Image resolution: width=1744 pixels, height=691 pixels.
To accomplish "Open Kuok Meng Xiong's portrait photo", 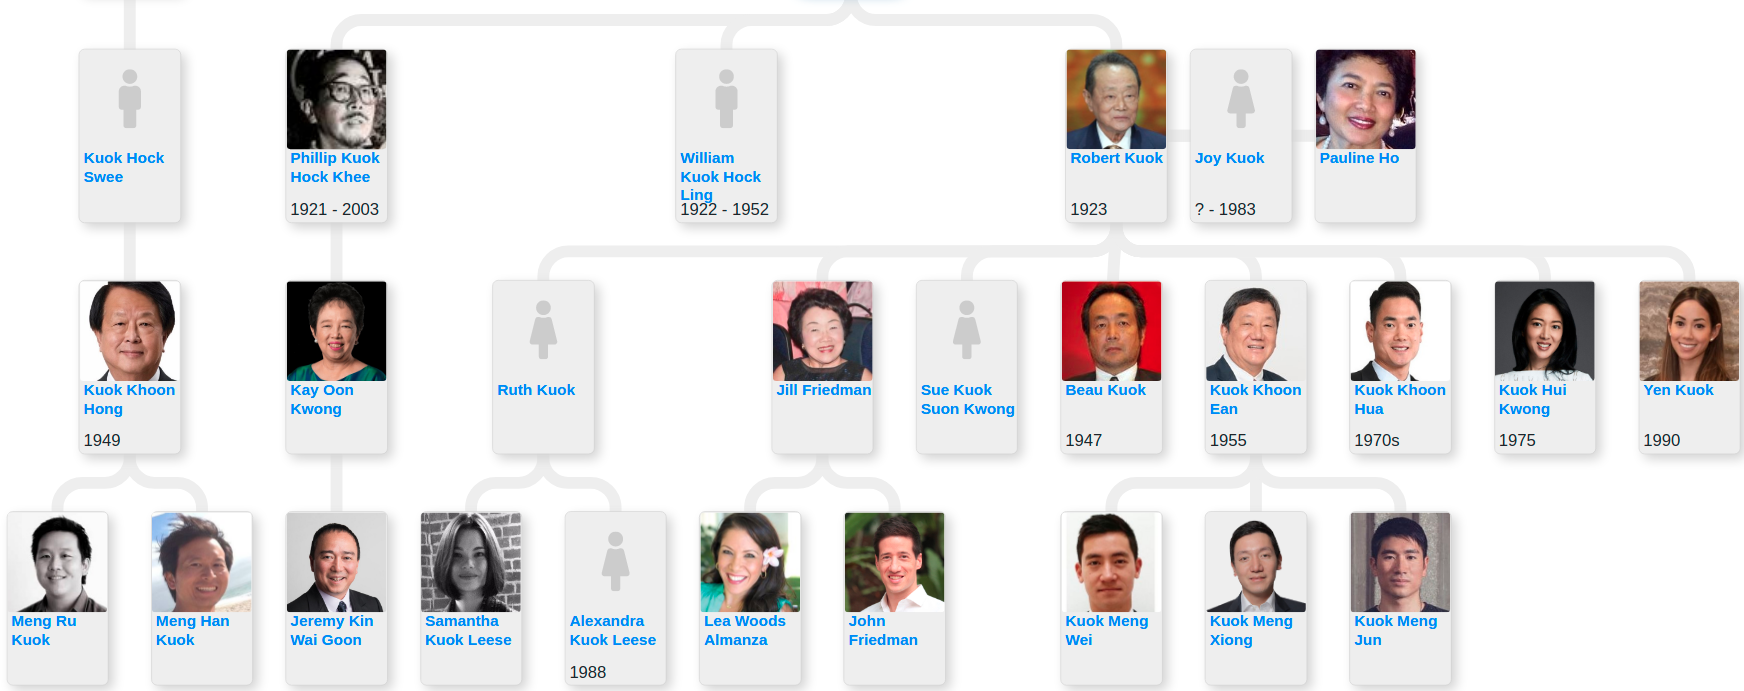I will (1256, 562).
